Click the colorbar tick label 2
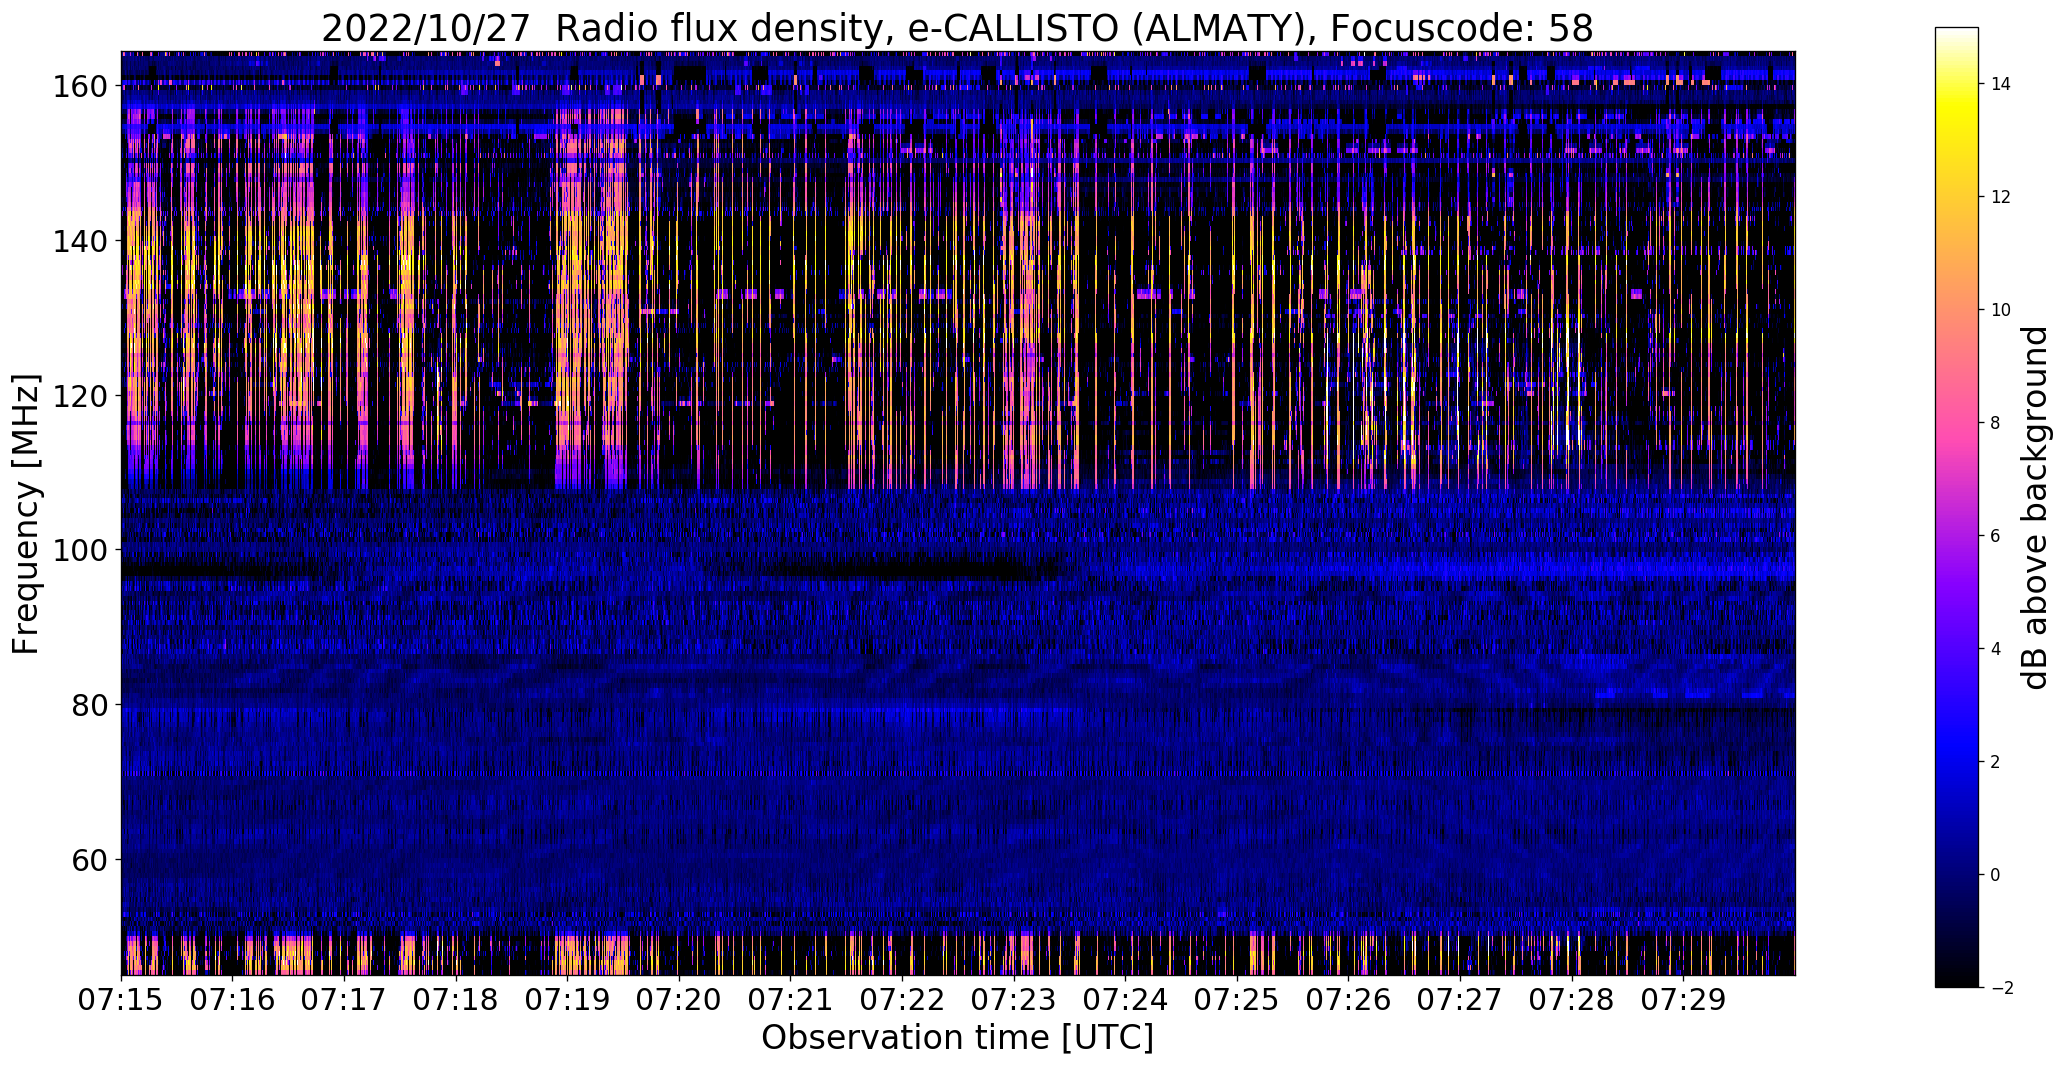The image size is (2066, 1067). point(1996,762)
